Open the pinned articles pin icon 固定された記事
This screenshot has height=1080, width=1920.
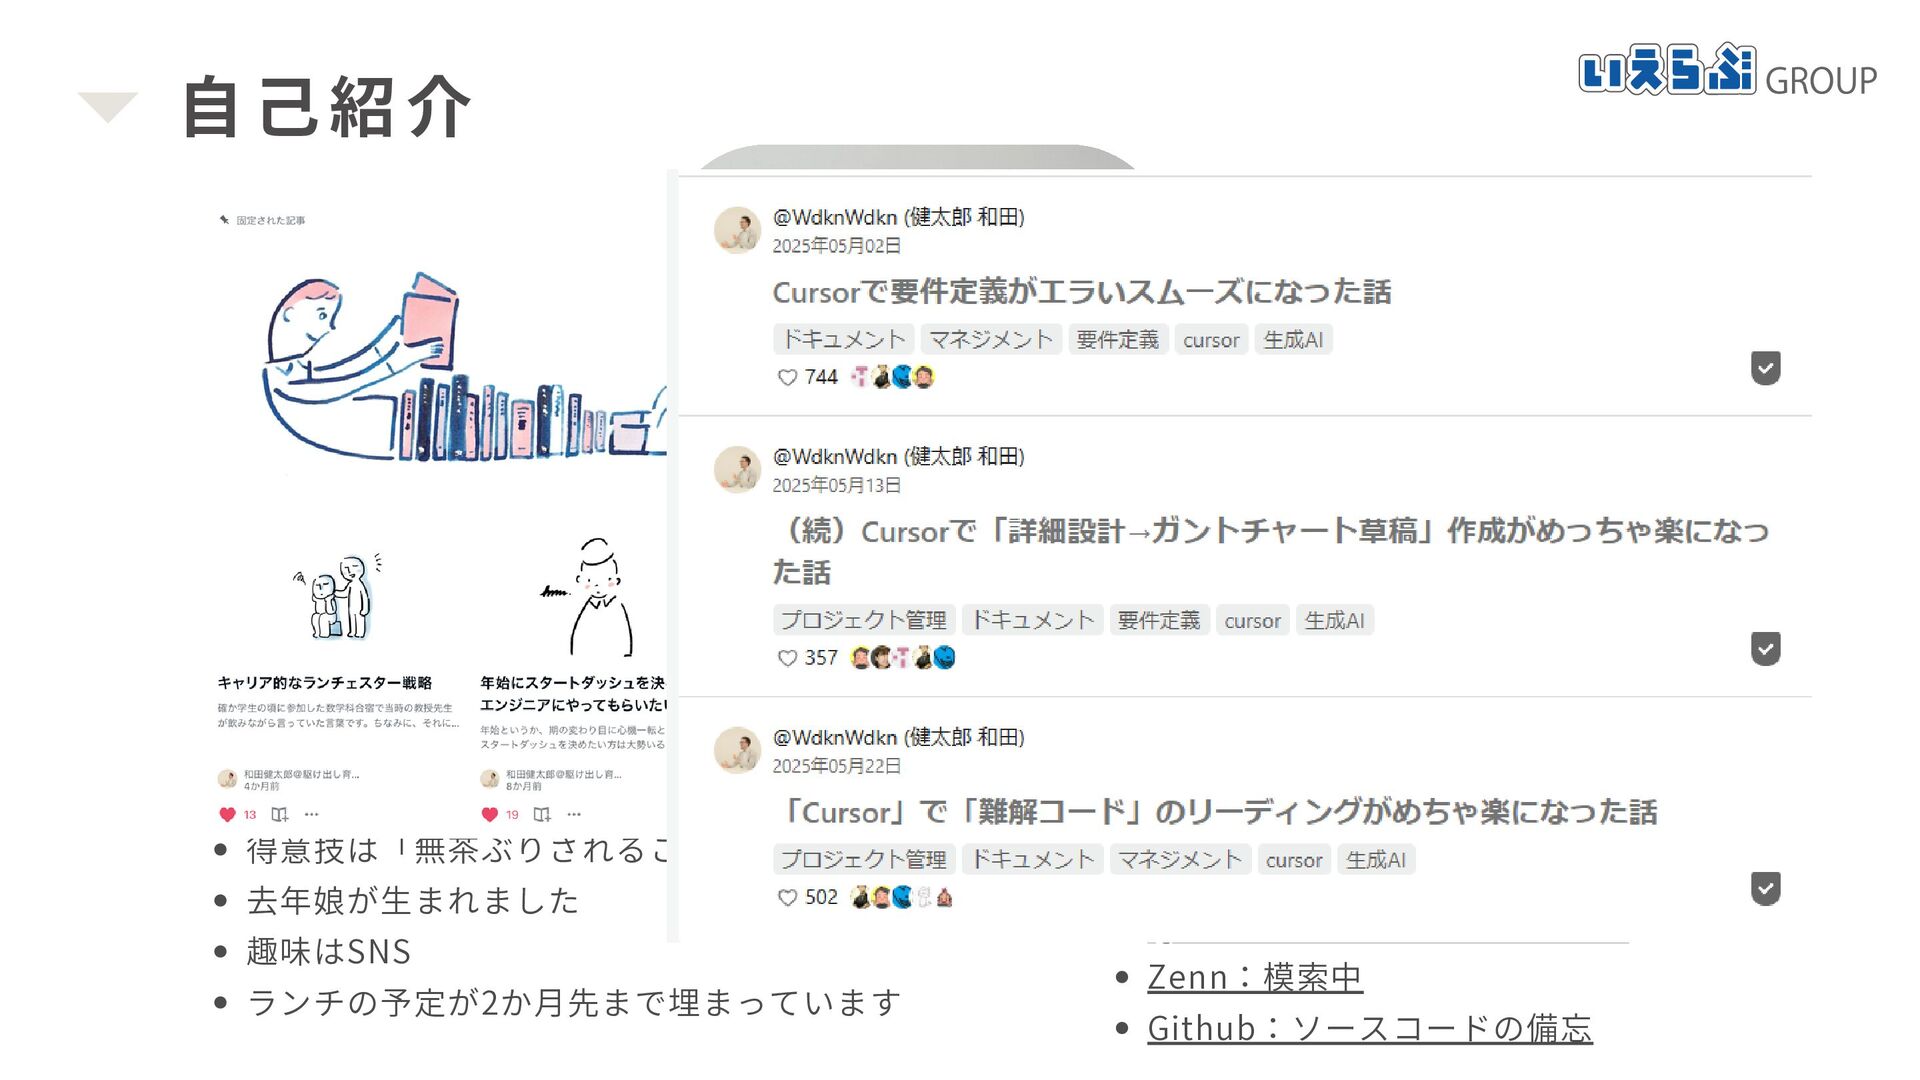pos(225,220)
